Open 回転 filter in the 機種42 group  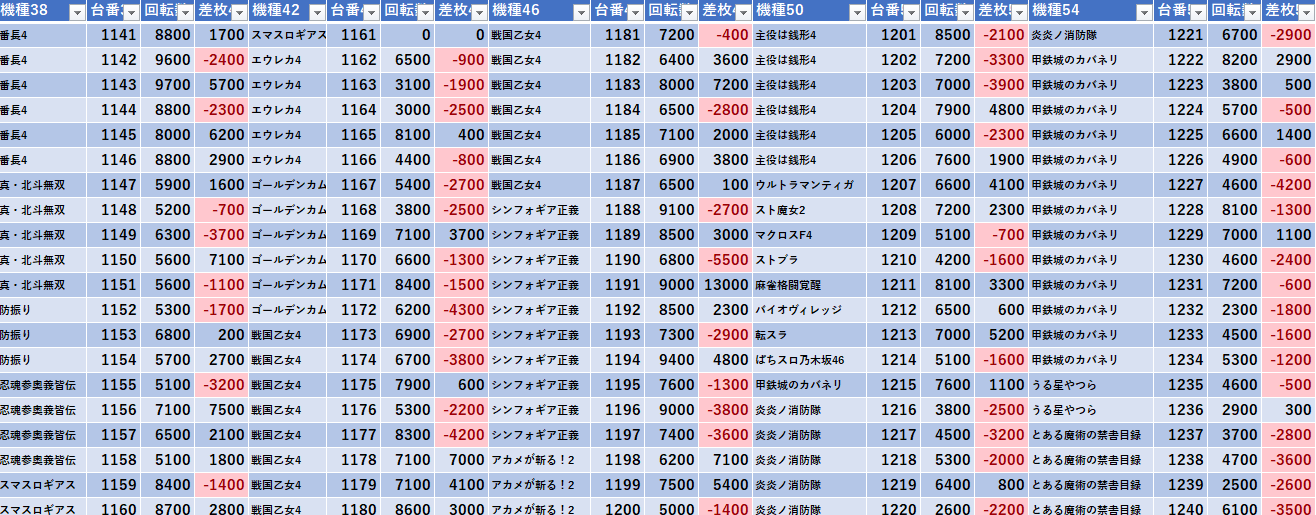click(423, 12)
